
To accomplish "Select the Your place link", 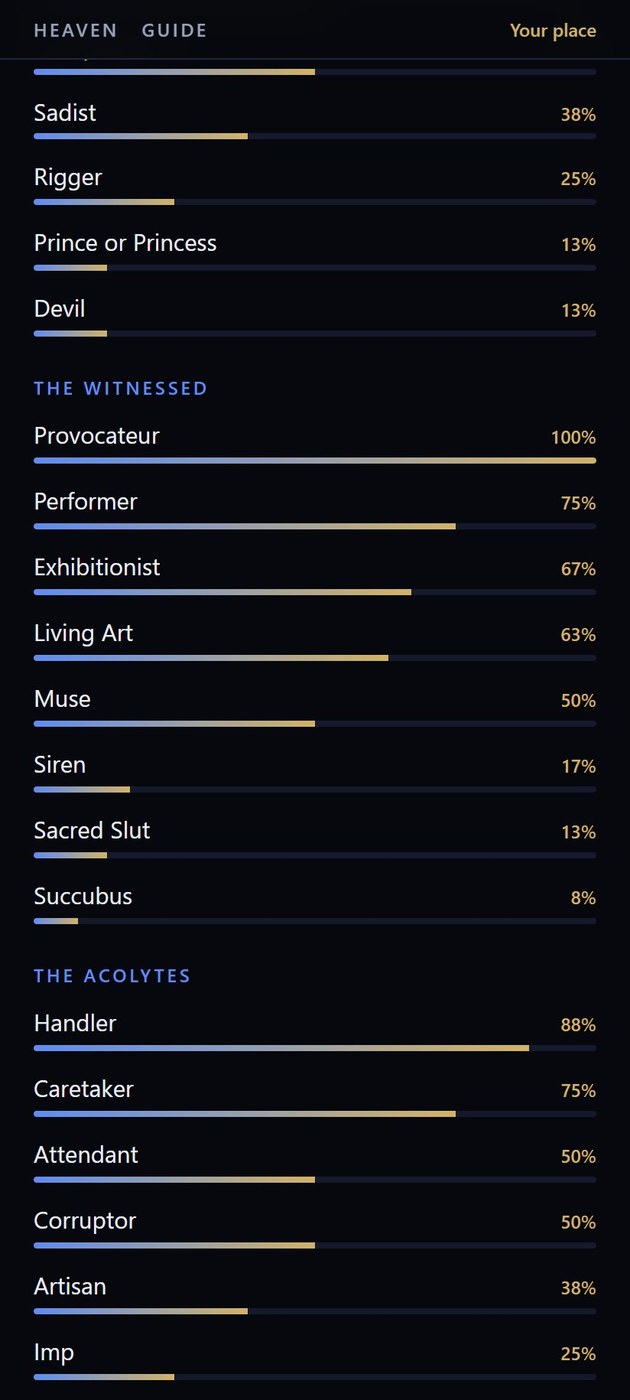I will coord(553,30).
